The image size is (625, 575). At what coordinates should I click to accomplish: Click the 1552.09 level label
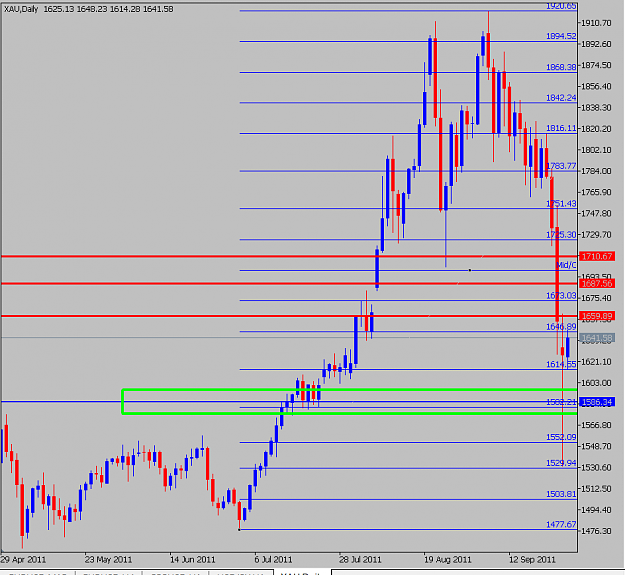pyautogui.click(x=561, y=438)
